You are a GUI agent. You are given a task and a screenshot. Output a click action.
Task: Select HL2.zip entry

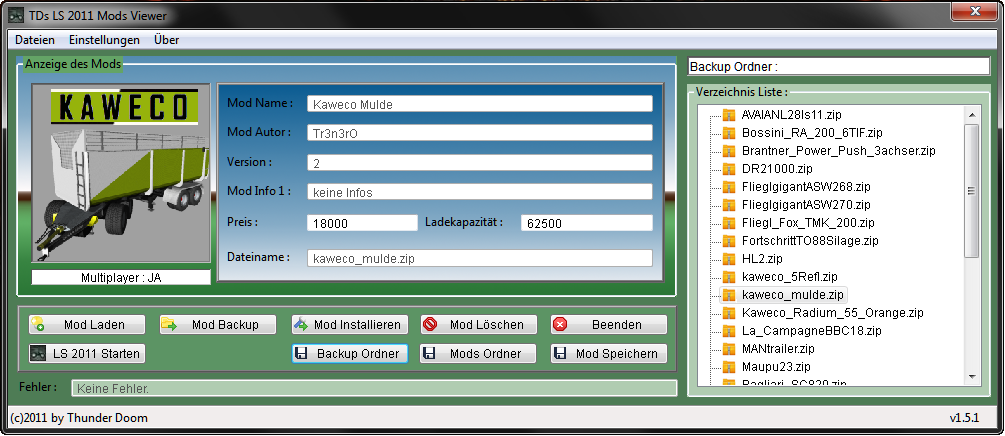762,258
